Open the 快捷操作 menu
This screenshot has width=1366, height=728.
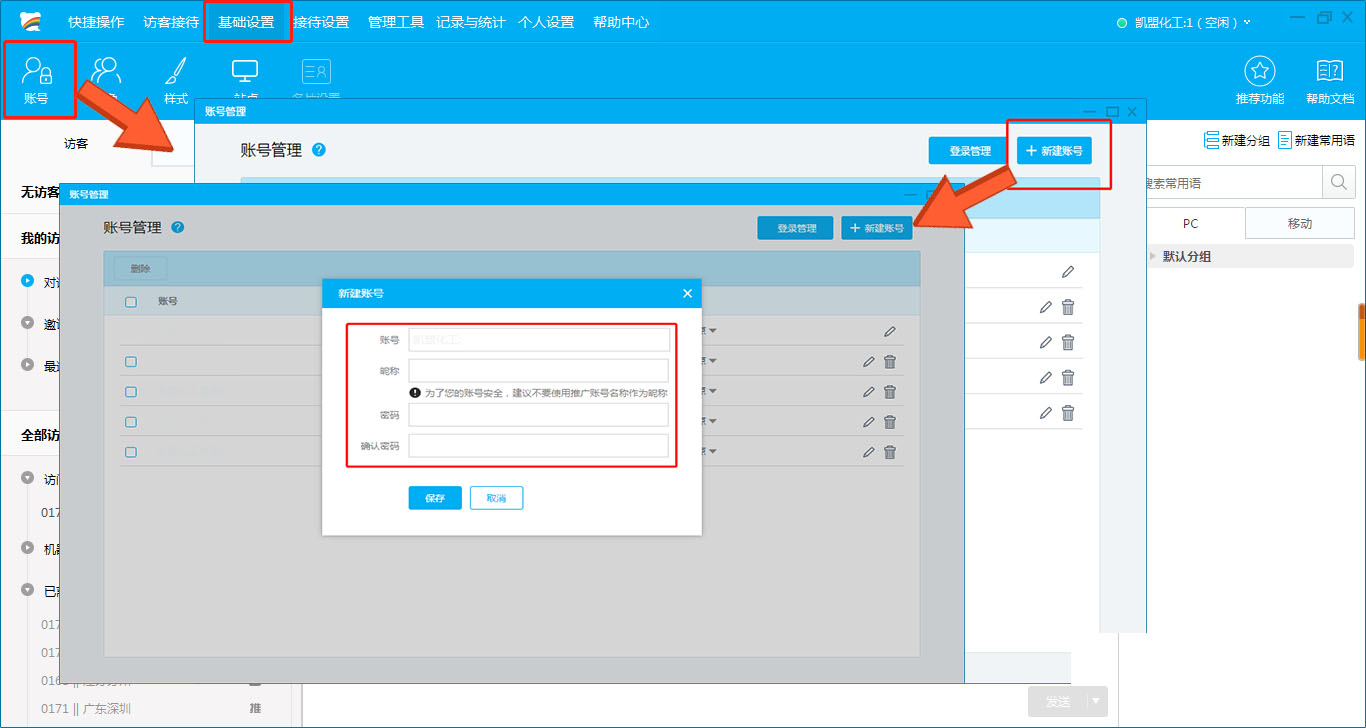tap(96, 22)
